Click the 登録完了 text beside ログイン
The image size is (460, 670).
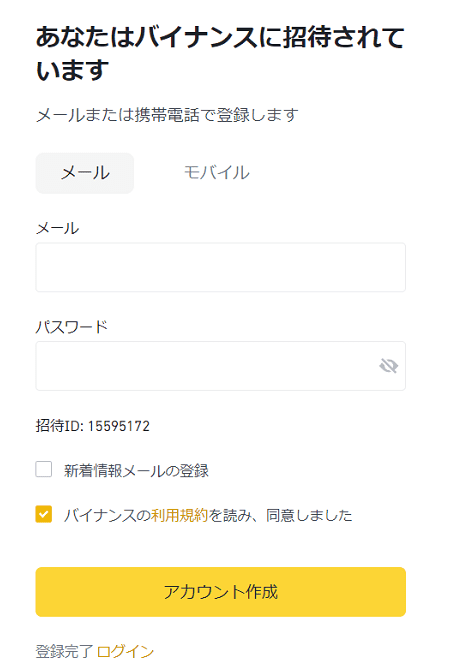[64, 652]
